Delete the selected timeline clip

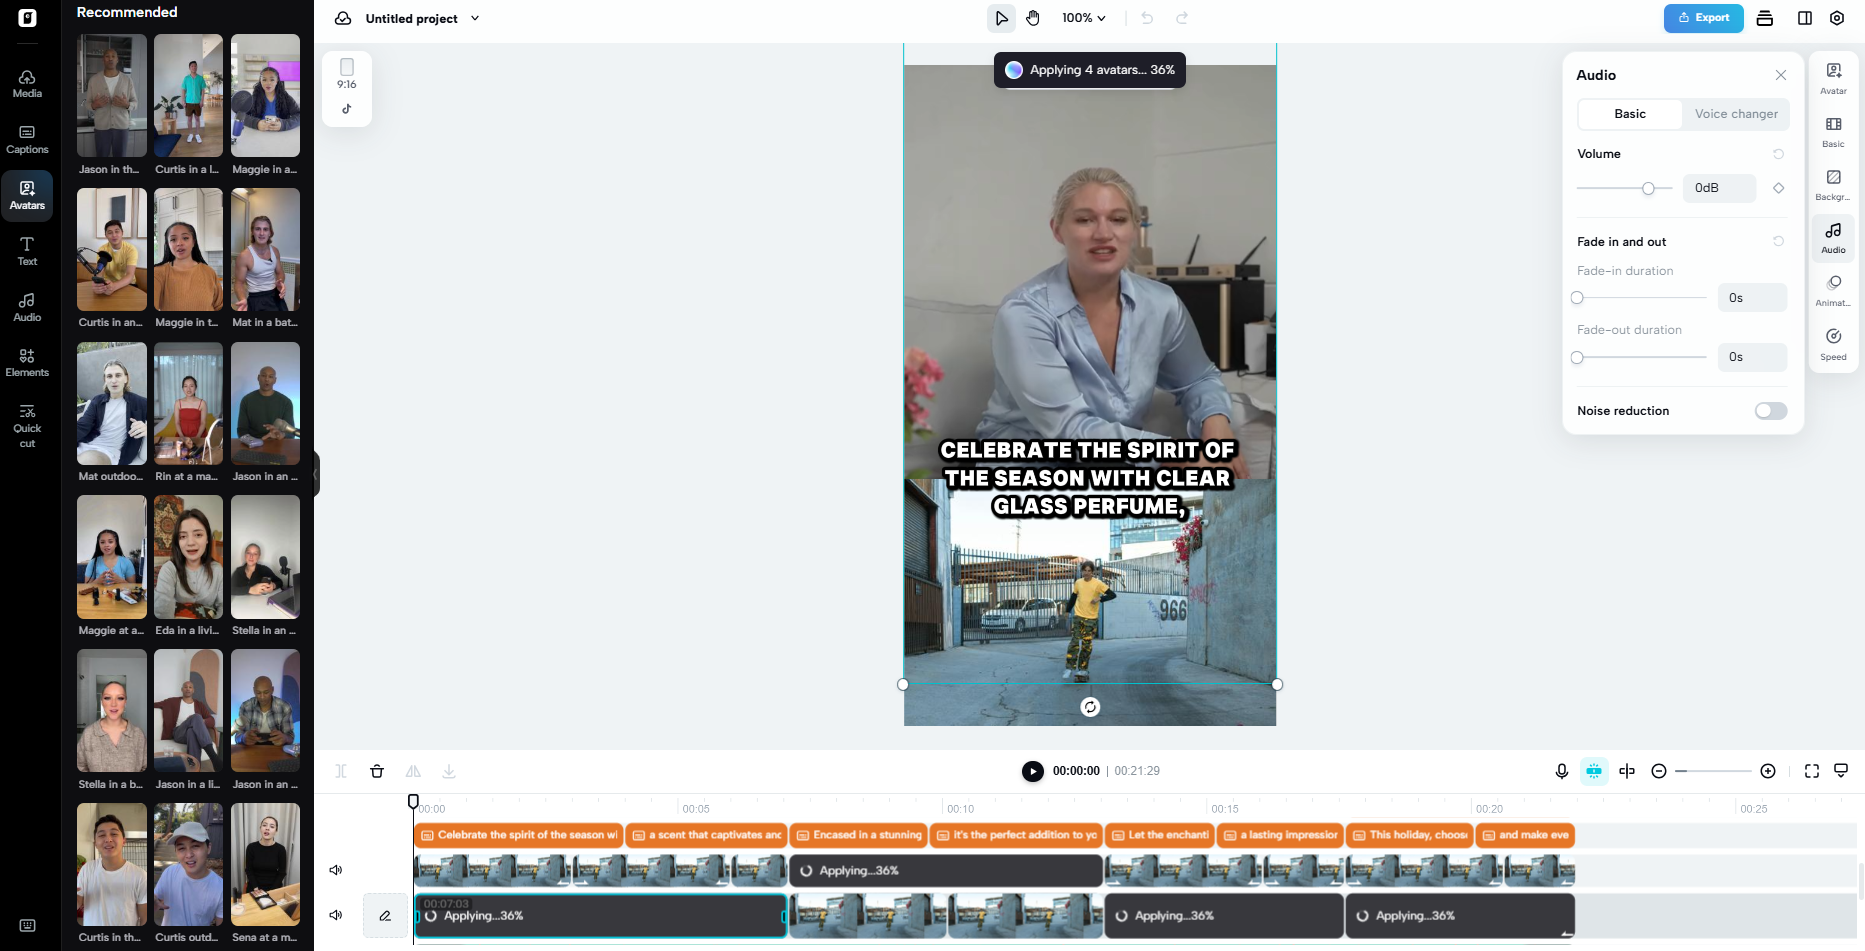tap(377, 771)
